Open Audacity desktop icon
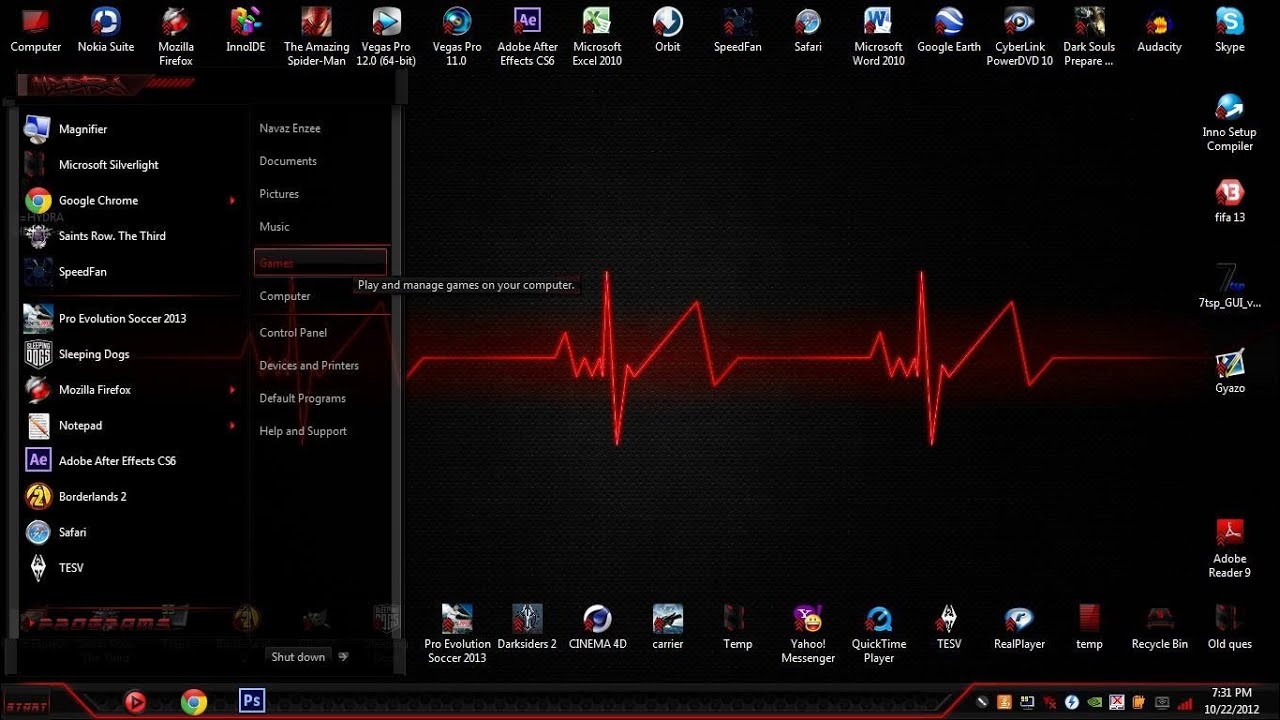The image size is (1280, 720). [x=1159, y=30]
